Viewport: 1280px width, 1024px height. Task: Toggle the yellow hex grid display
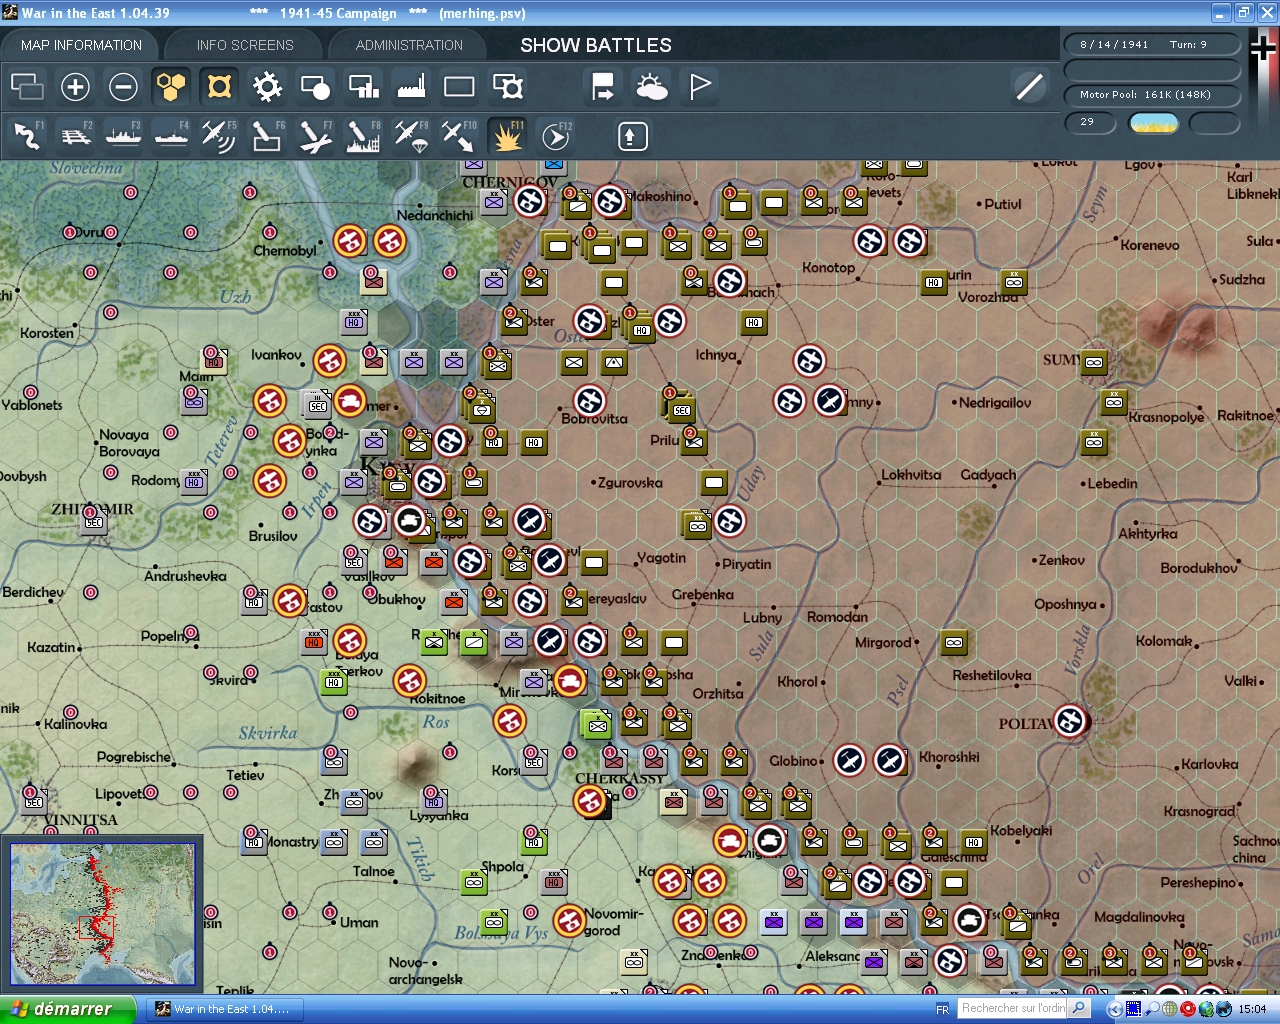pyautogui.click(x=171, y=87)
